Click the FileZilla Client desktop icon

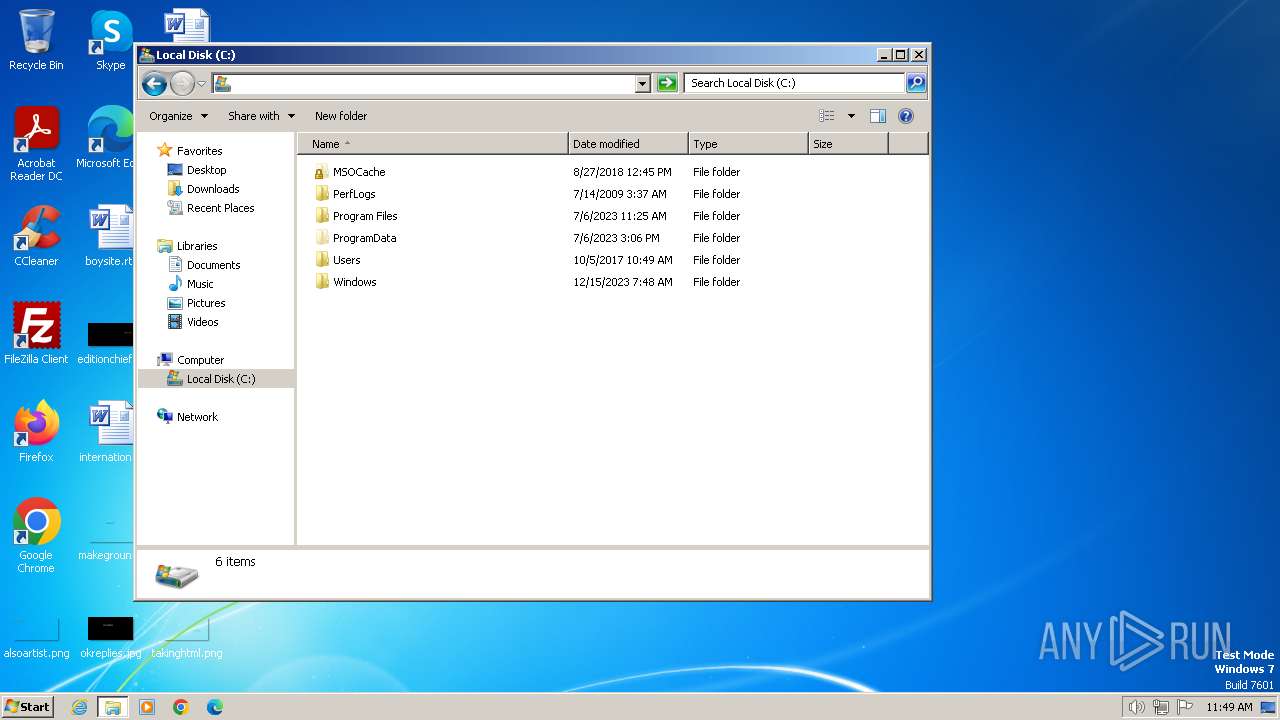tap(36, 333)
